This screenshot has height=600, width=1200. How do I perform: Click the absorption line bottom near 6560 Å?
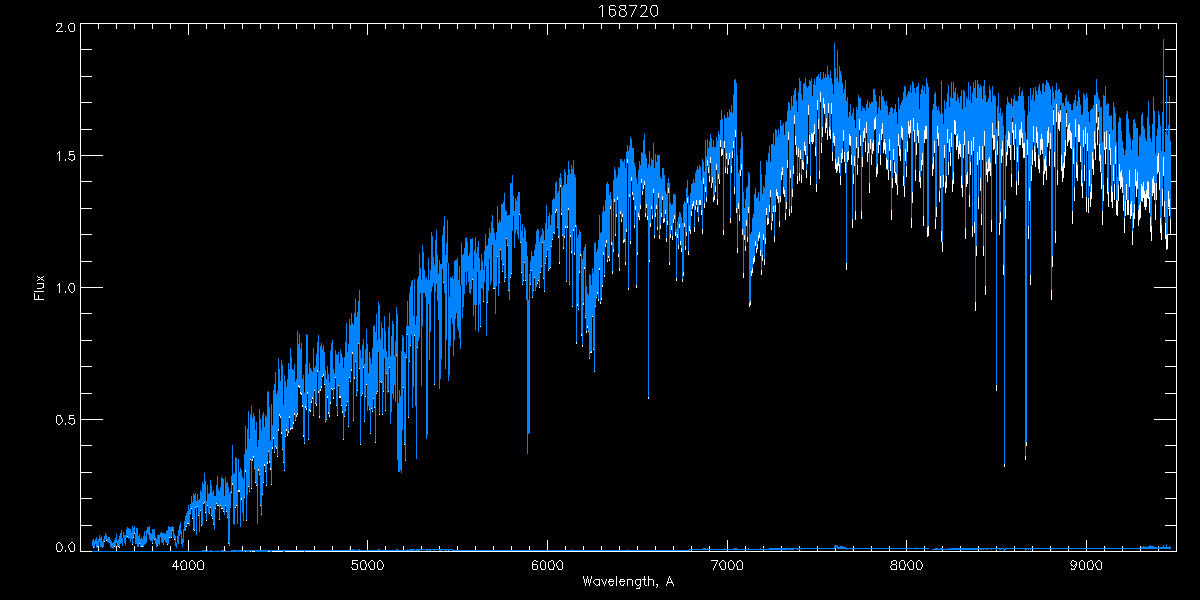648,396
